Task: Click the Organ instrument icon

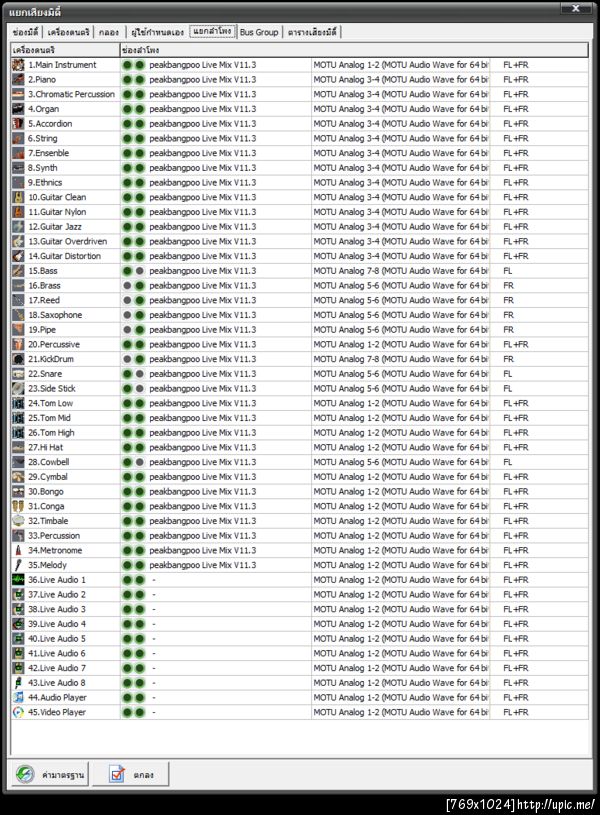Action: coord(18,109)
